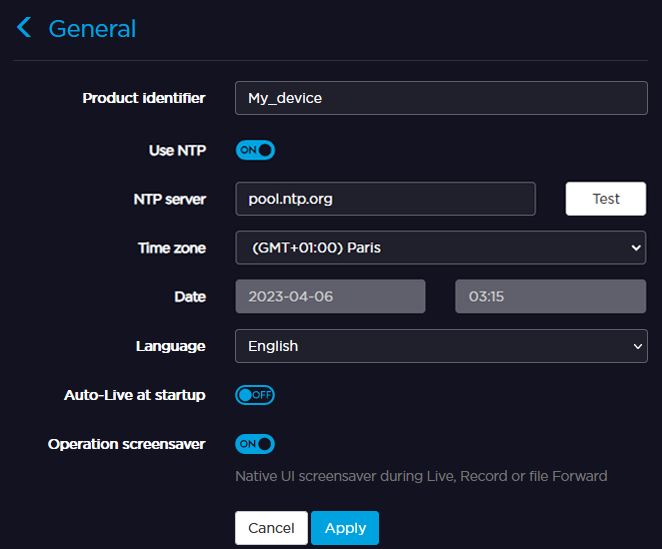Viewport: 662px width, 549px height.
Task: Click the Cancel button
Action: 271,528
